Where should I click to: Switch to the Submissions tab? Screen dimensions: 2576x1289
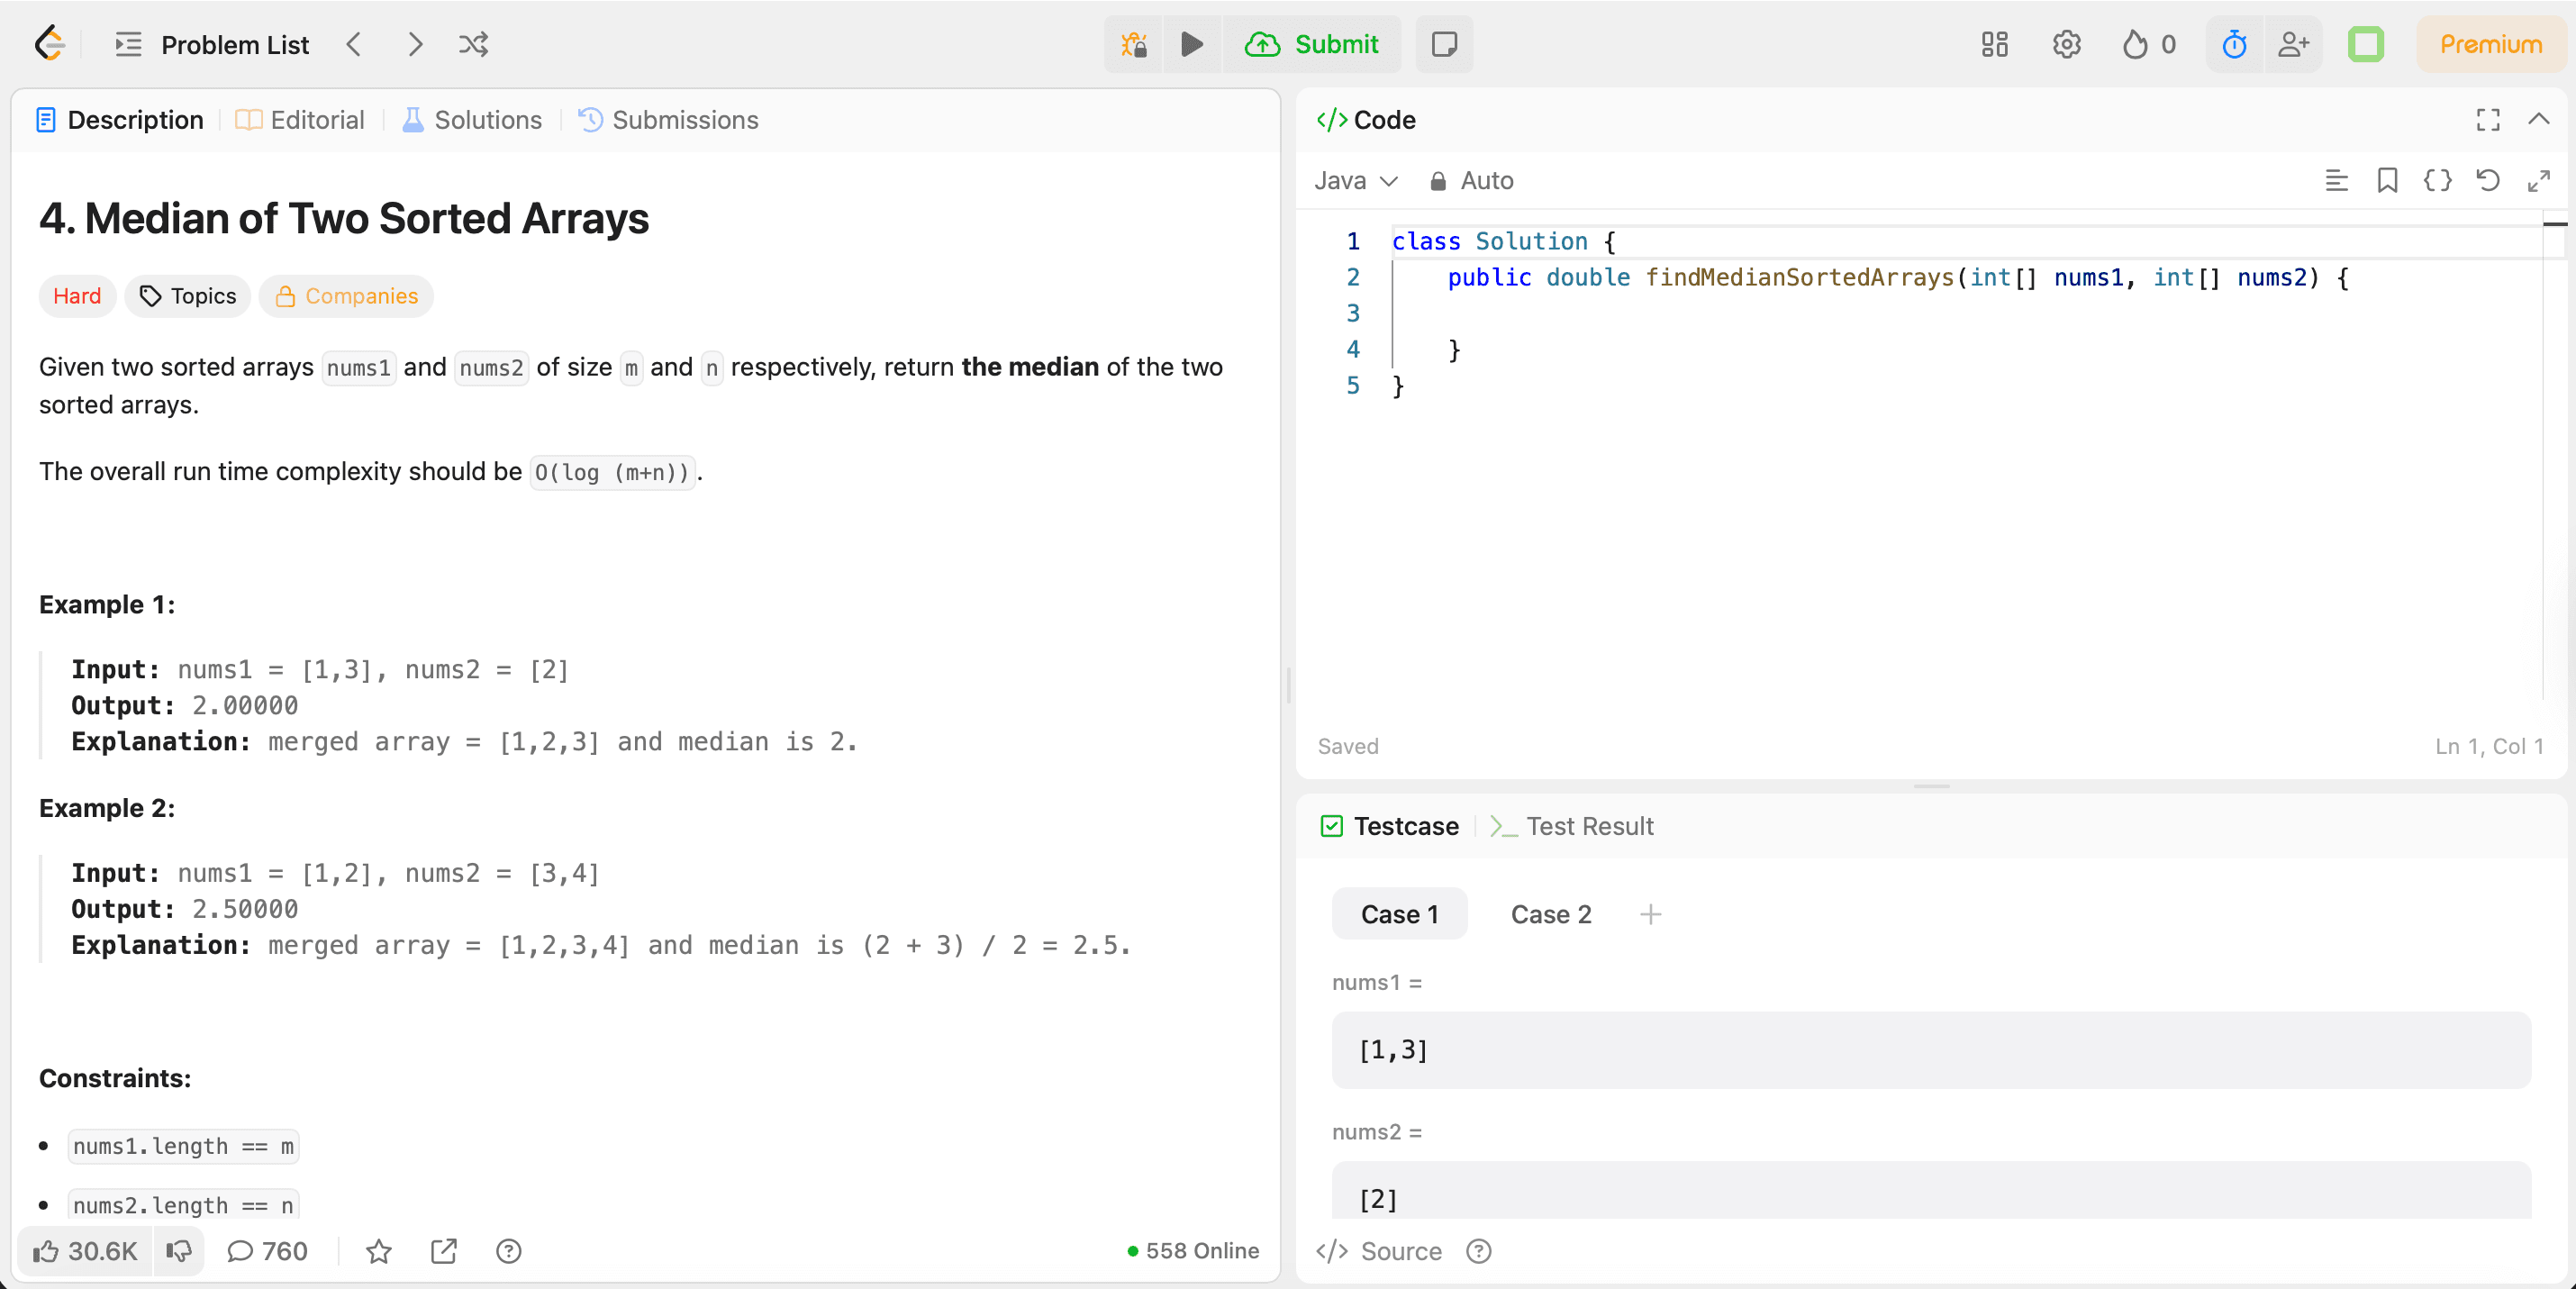(x=668, y=120)
